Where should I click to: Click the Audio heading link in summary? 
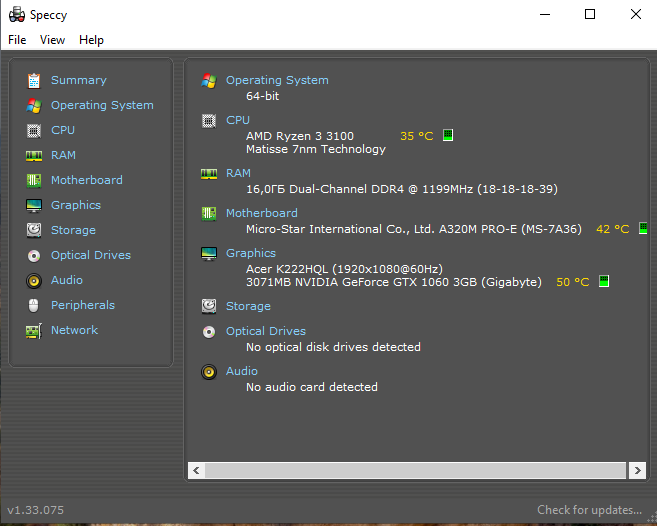tap(242, 371)
